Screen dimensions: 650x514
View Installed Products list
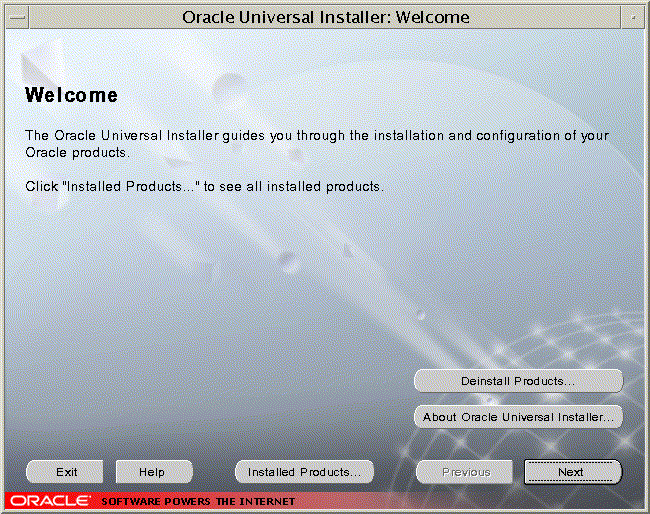pos(304,472)
